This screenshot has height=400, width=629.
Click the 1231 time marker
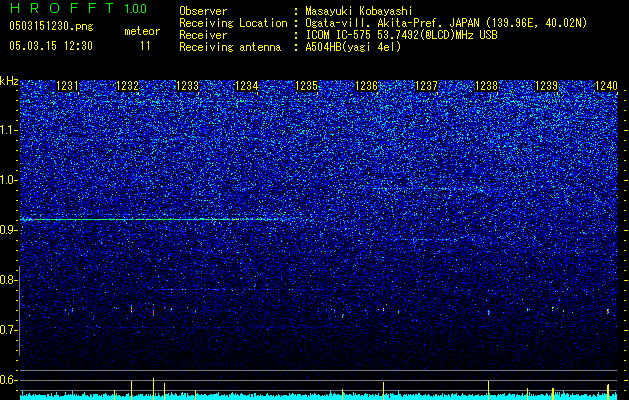click(67, 86)
